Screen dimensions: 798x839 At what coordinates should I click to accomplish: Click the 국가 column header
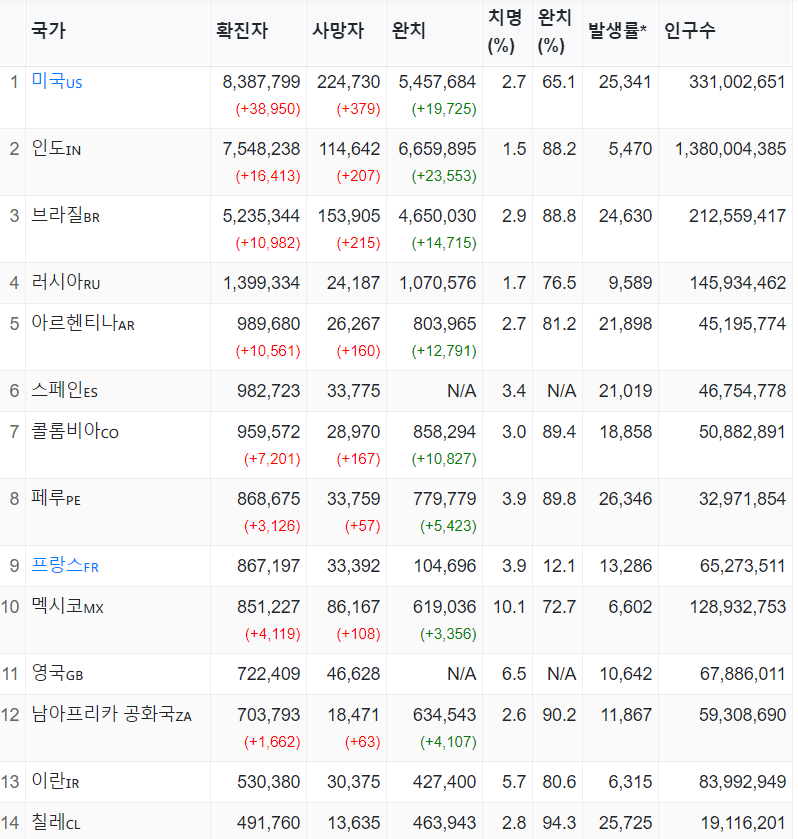point(48,30)
